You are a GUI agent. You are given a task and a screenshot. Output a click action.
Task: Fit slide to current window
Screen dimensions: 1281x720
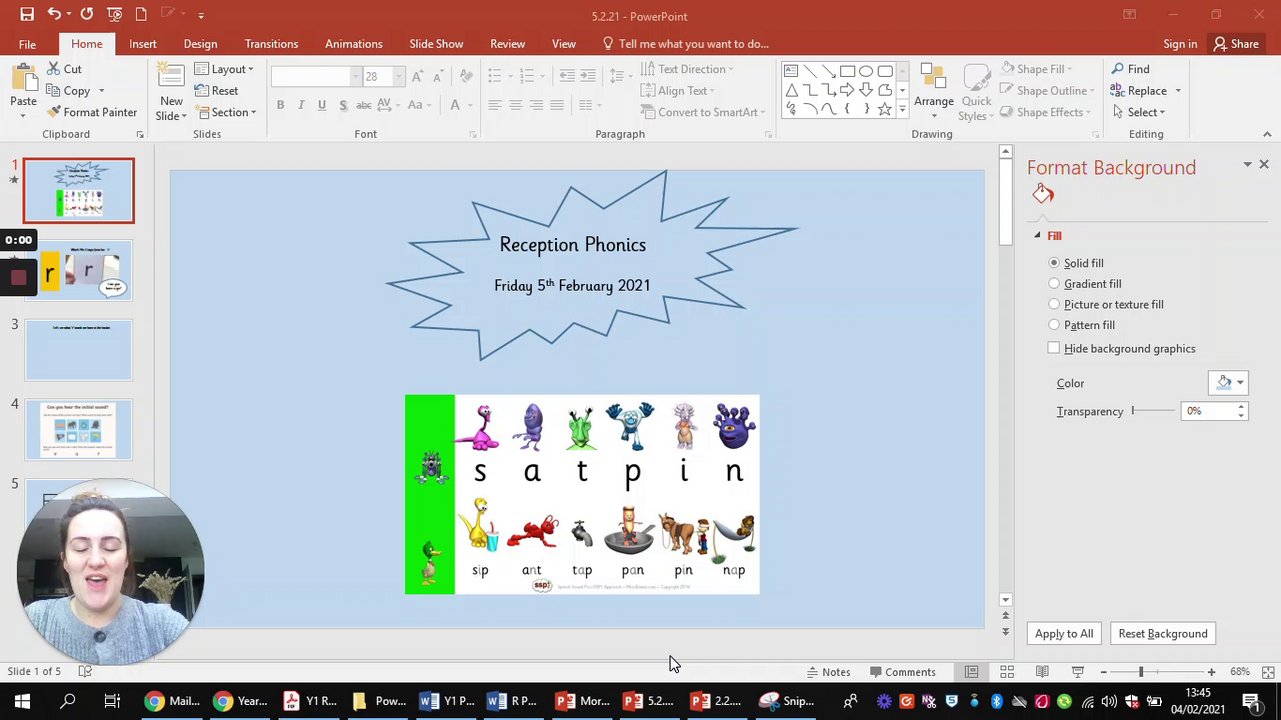pos(1268,672)
